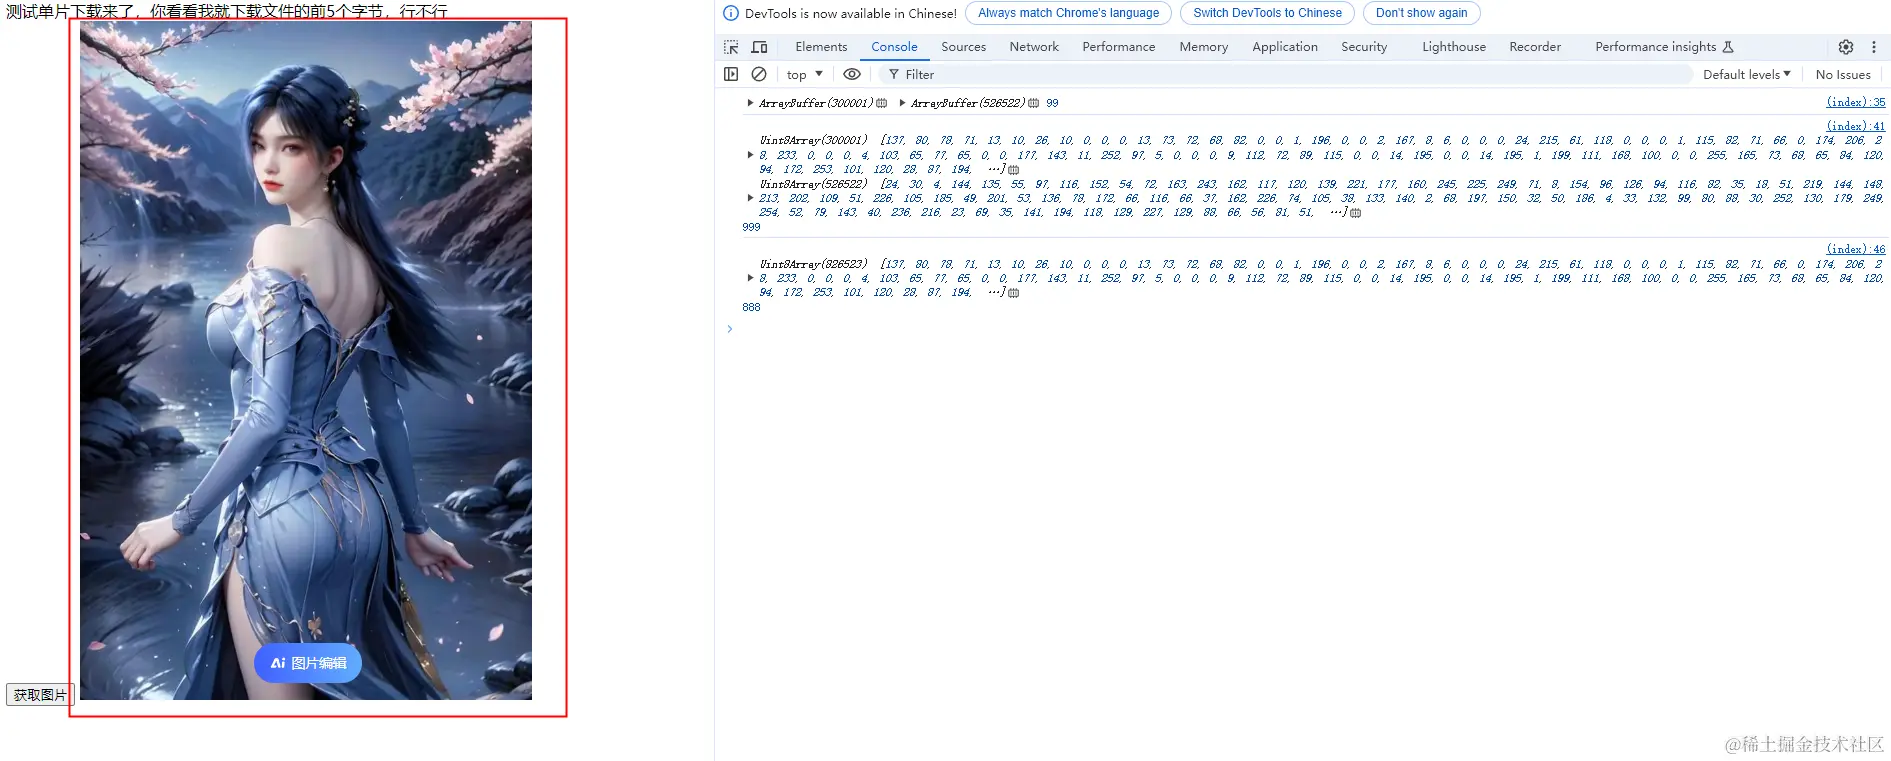Click memory icon next to ArrayBuffer(526522)
The image size is (1891, 761).
point(1033,103)
